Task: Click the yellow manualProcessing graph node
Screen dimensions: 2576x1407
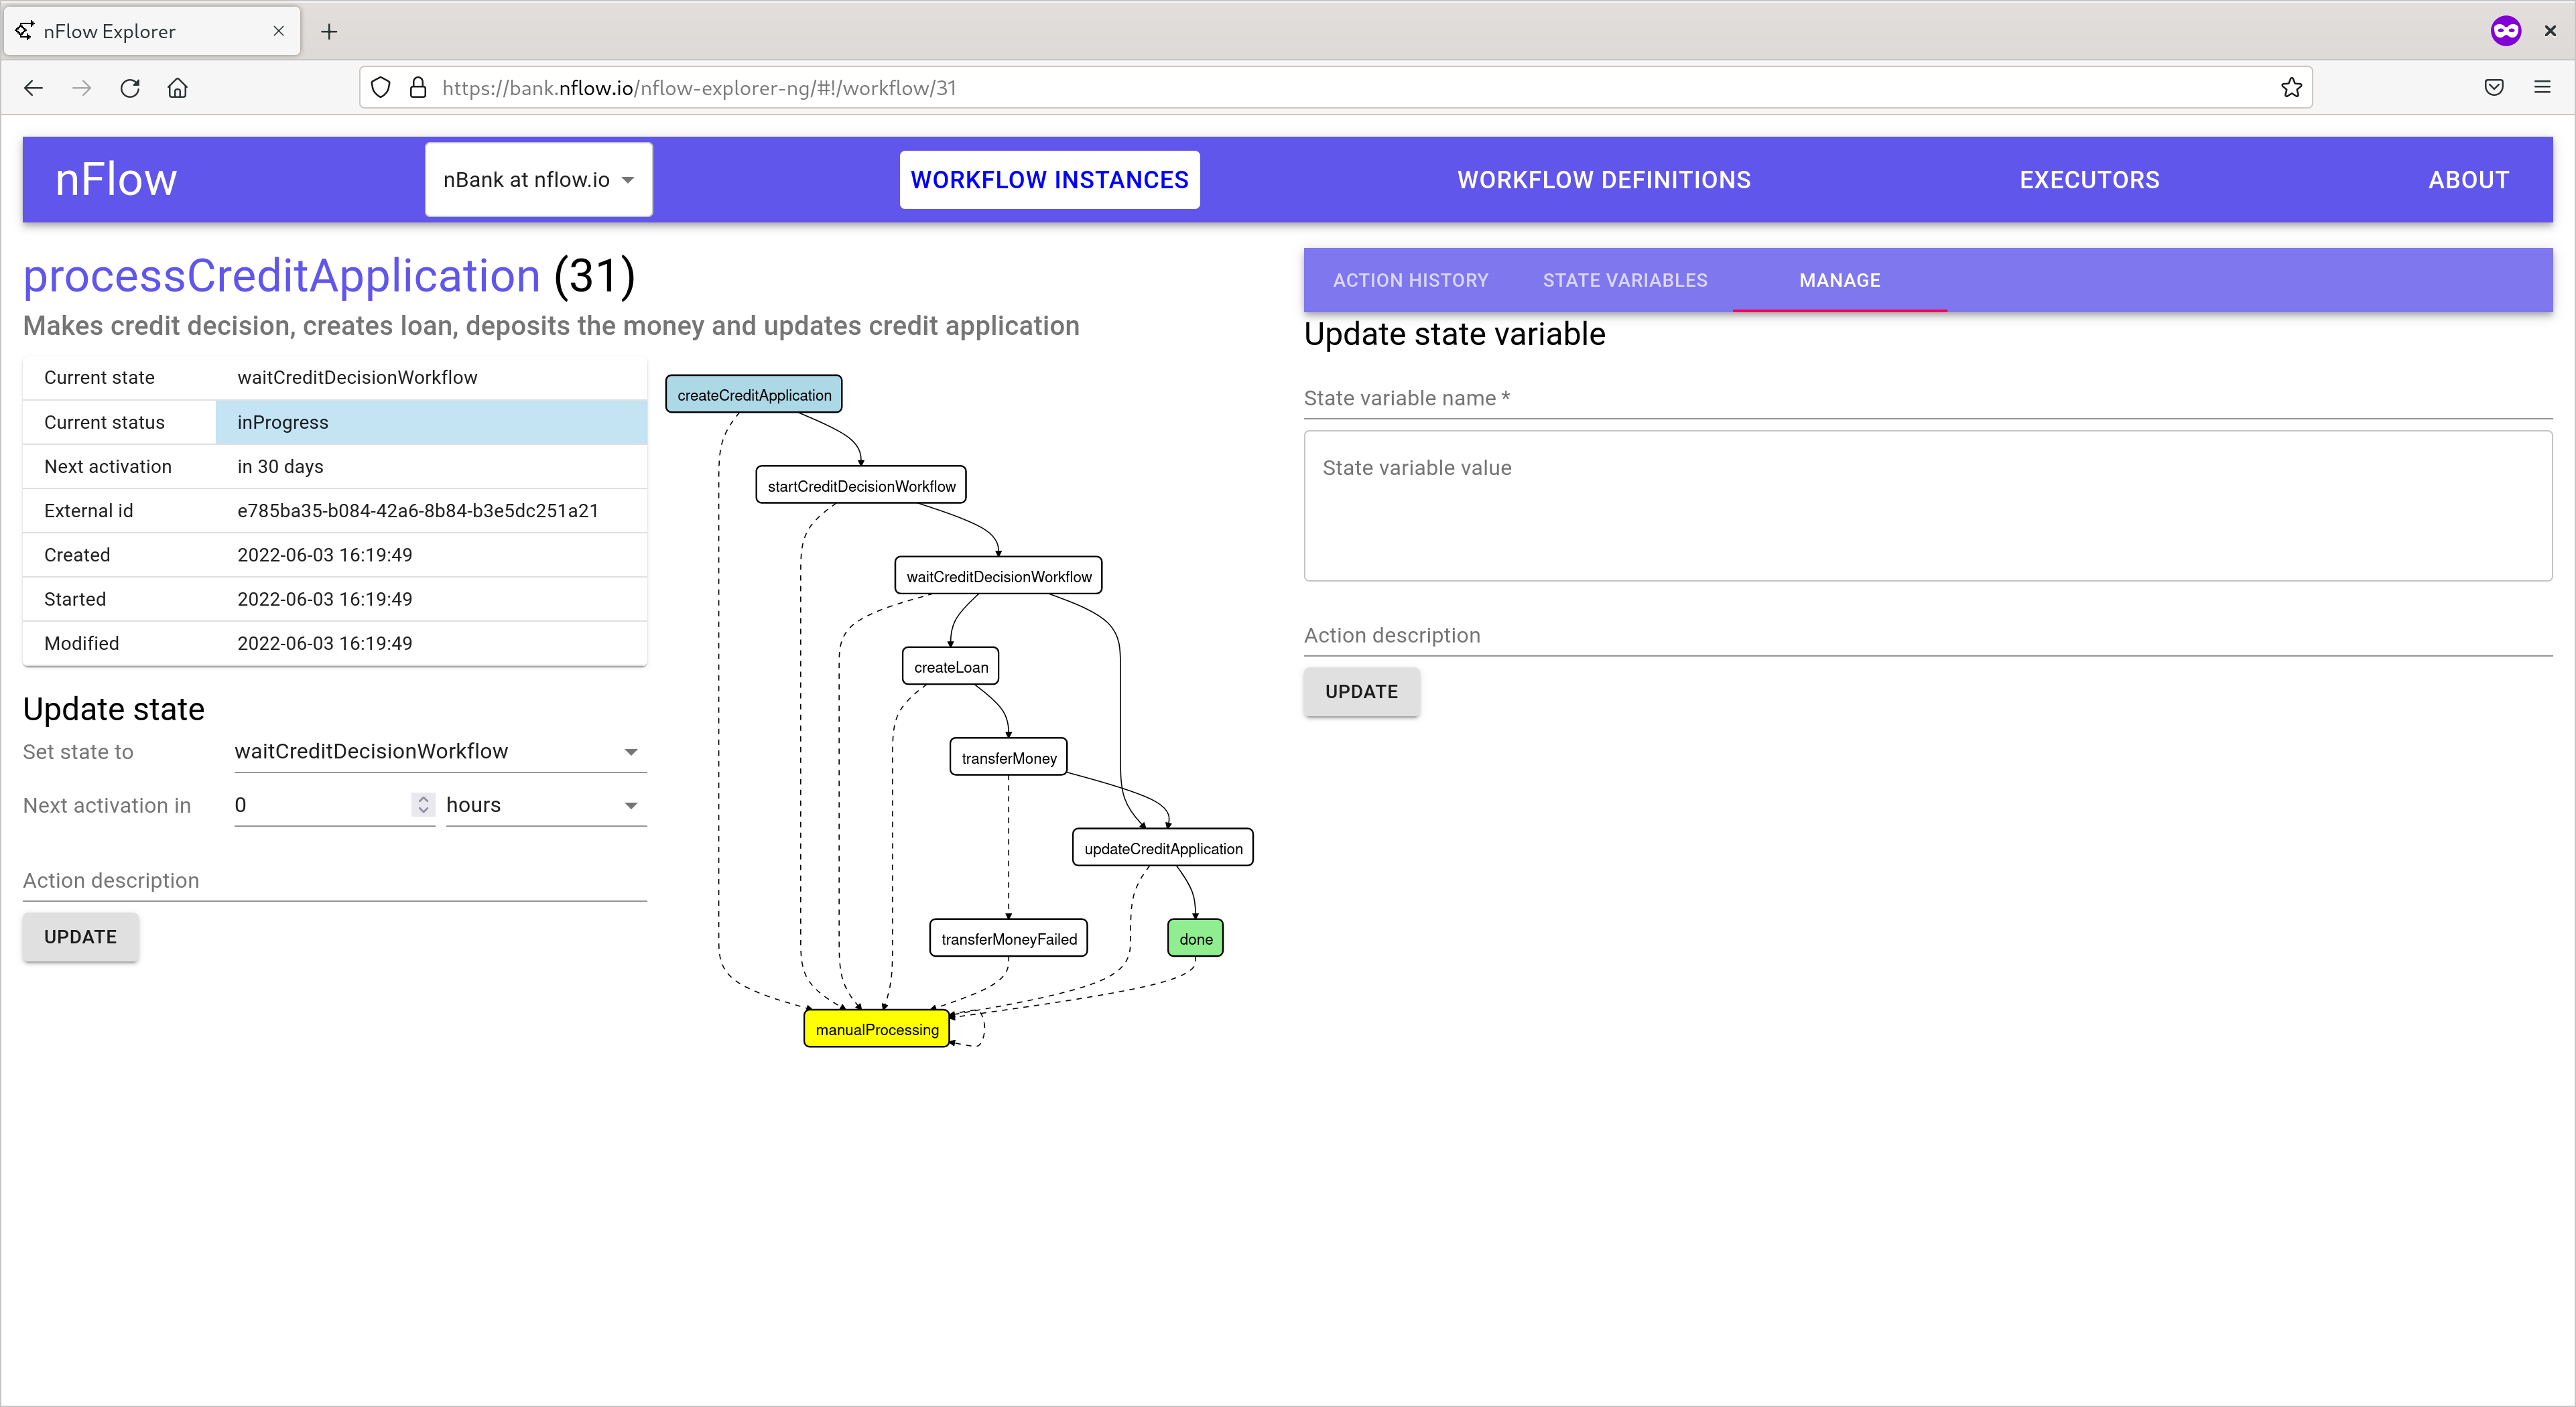Action: click(x=876, y=1029)
